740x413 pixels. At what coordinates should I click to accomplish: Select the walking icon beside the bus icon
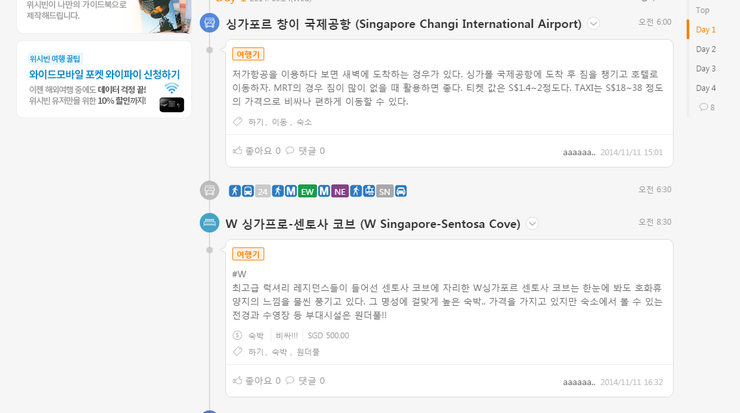235,191
